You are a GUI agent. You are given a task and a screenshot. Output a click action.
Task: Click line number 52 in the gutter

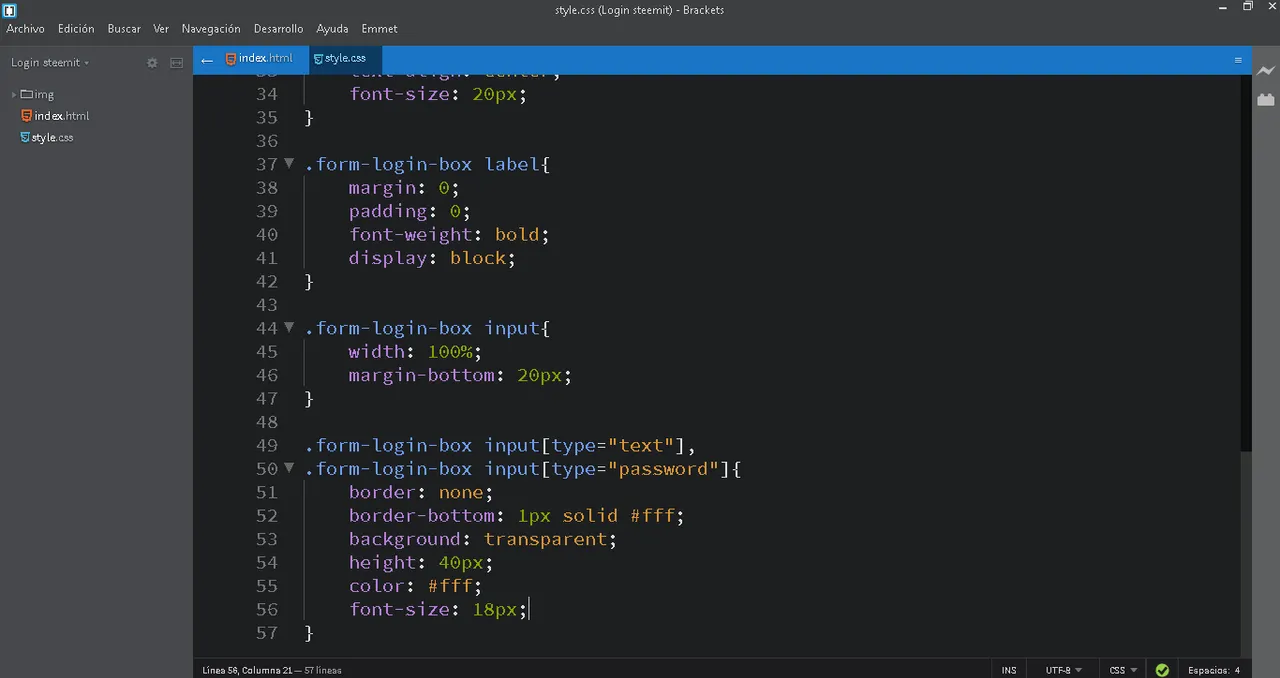tap(266, 515)
